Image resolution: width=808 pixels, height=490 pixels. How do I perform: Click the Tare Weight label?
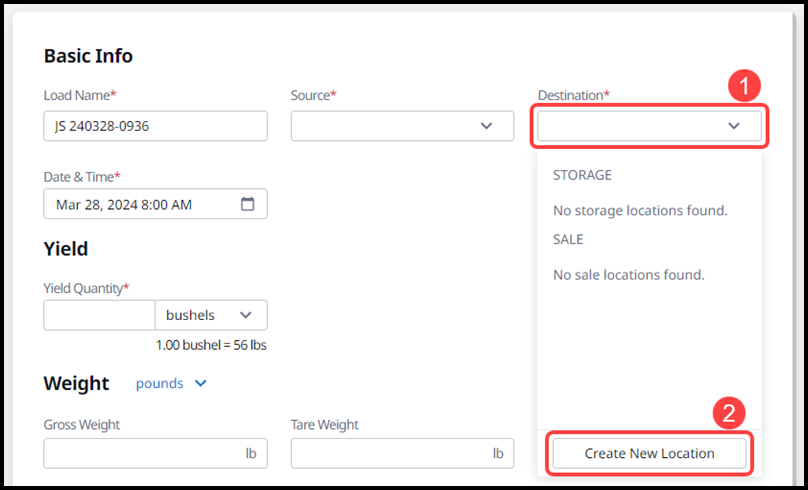pos(325,425)
